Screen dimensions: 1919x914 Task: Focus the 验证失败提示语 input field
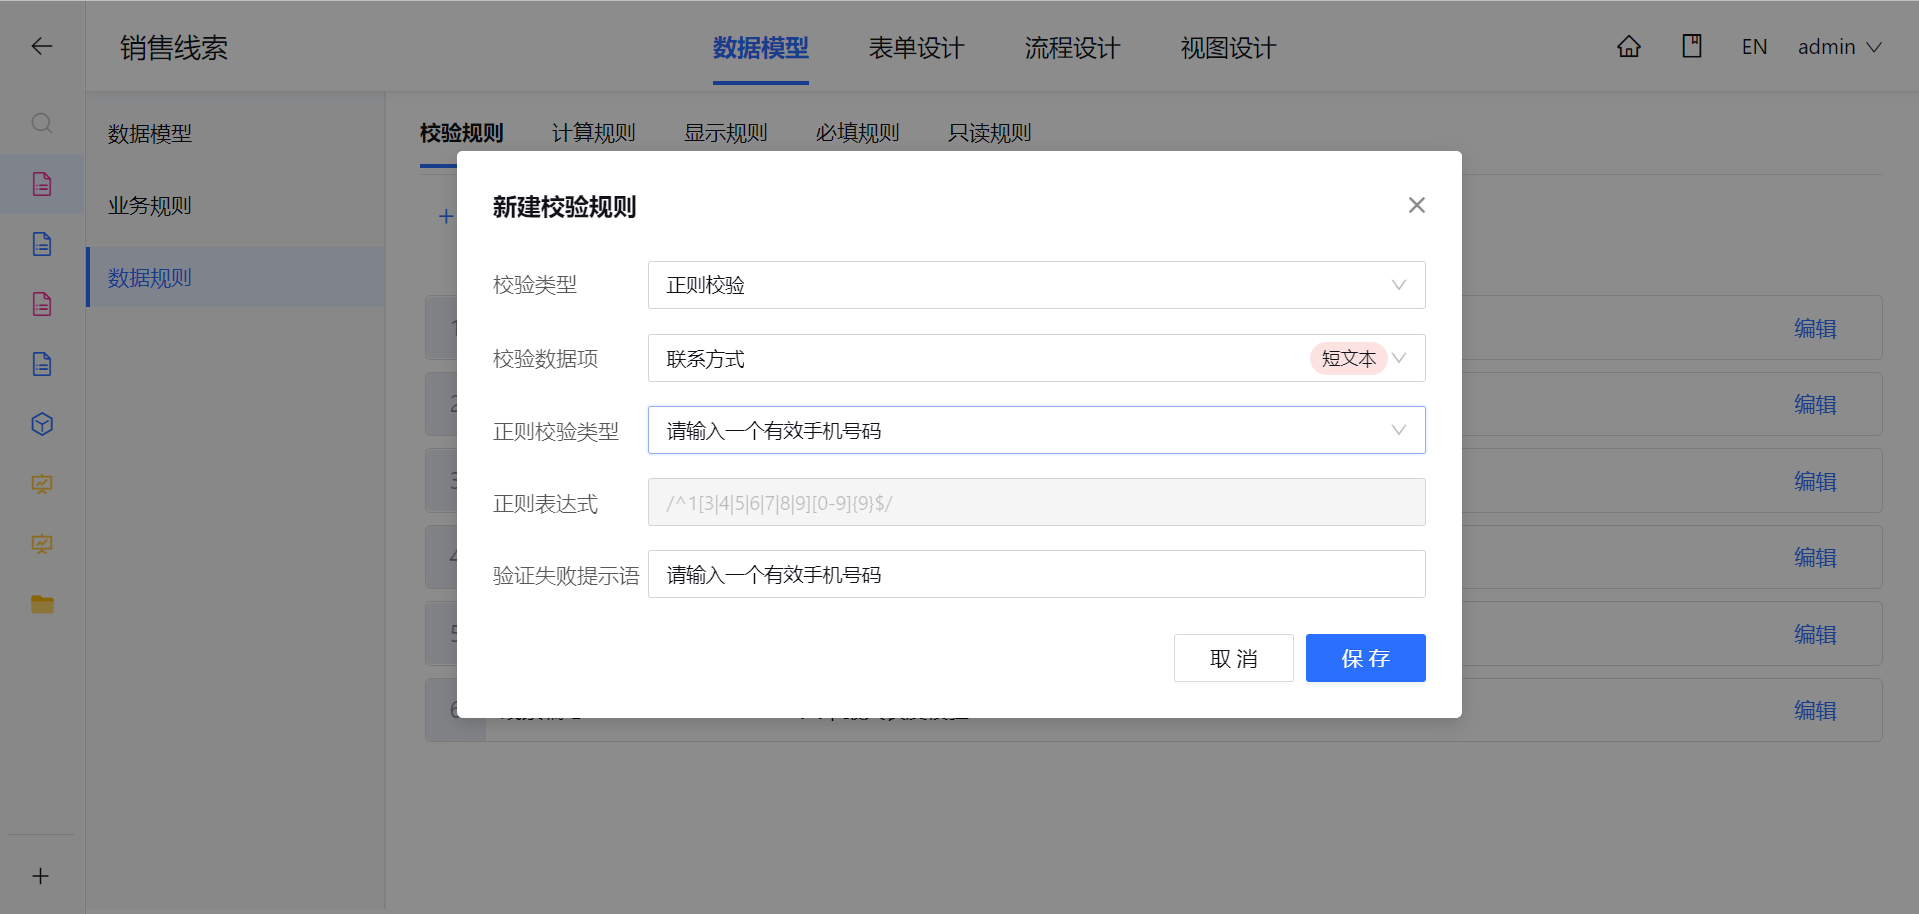pyautogui.click(x=1037, y=574)
